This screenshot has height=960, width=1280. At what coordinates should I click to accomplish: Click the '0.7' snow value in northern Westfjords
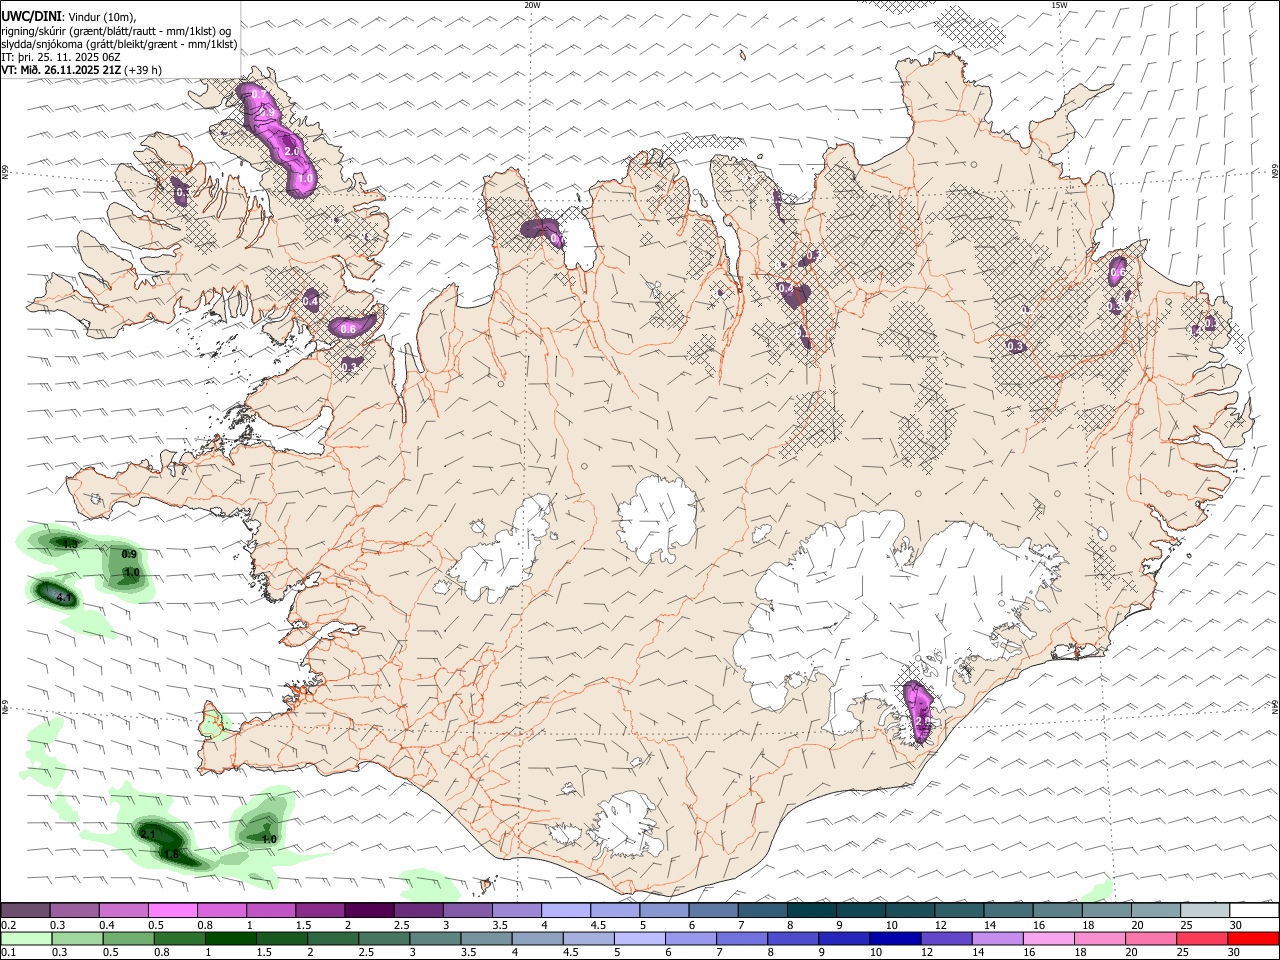(x=258, y=94)
